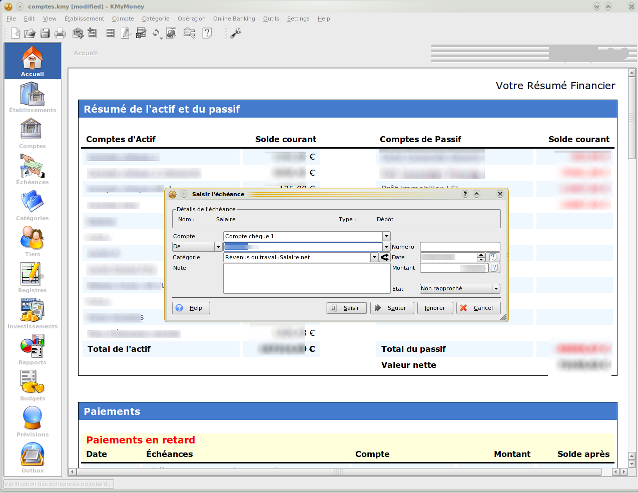
Task: Open the Investissements sidebar view
Action: (x=33, y=314)
